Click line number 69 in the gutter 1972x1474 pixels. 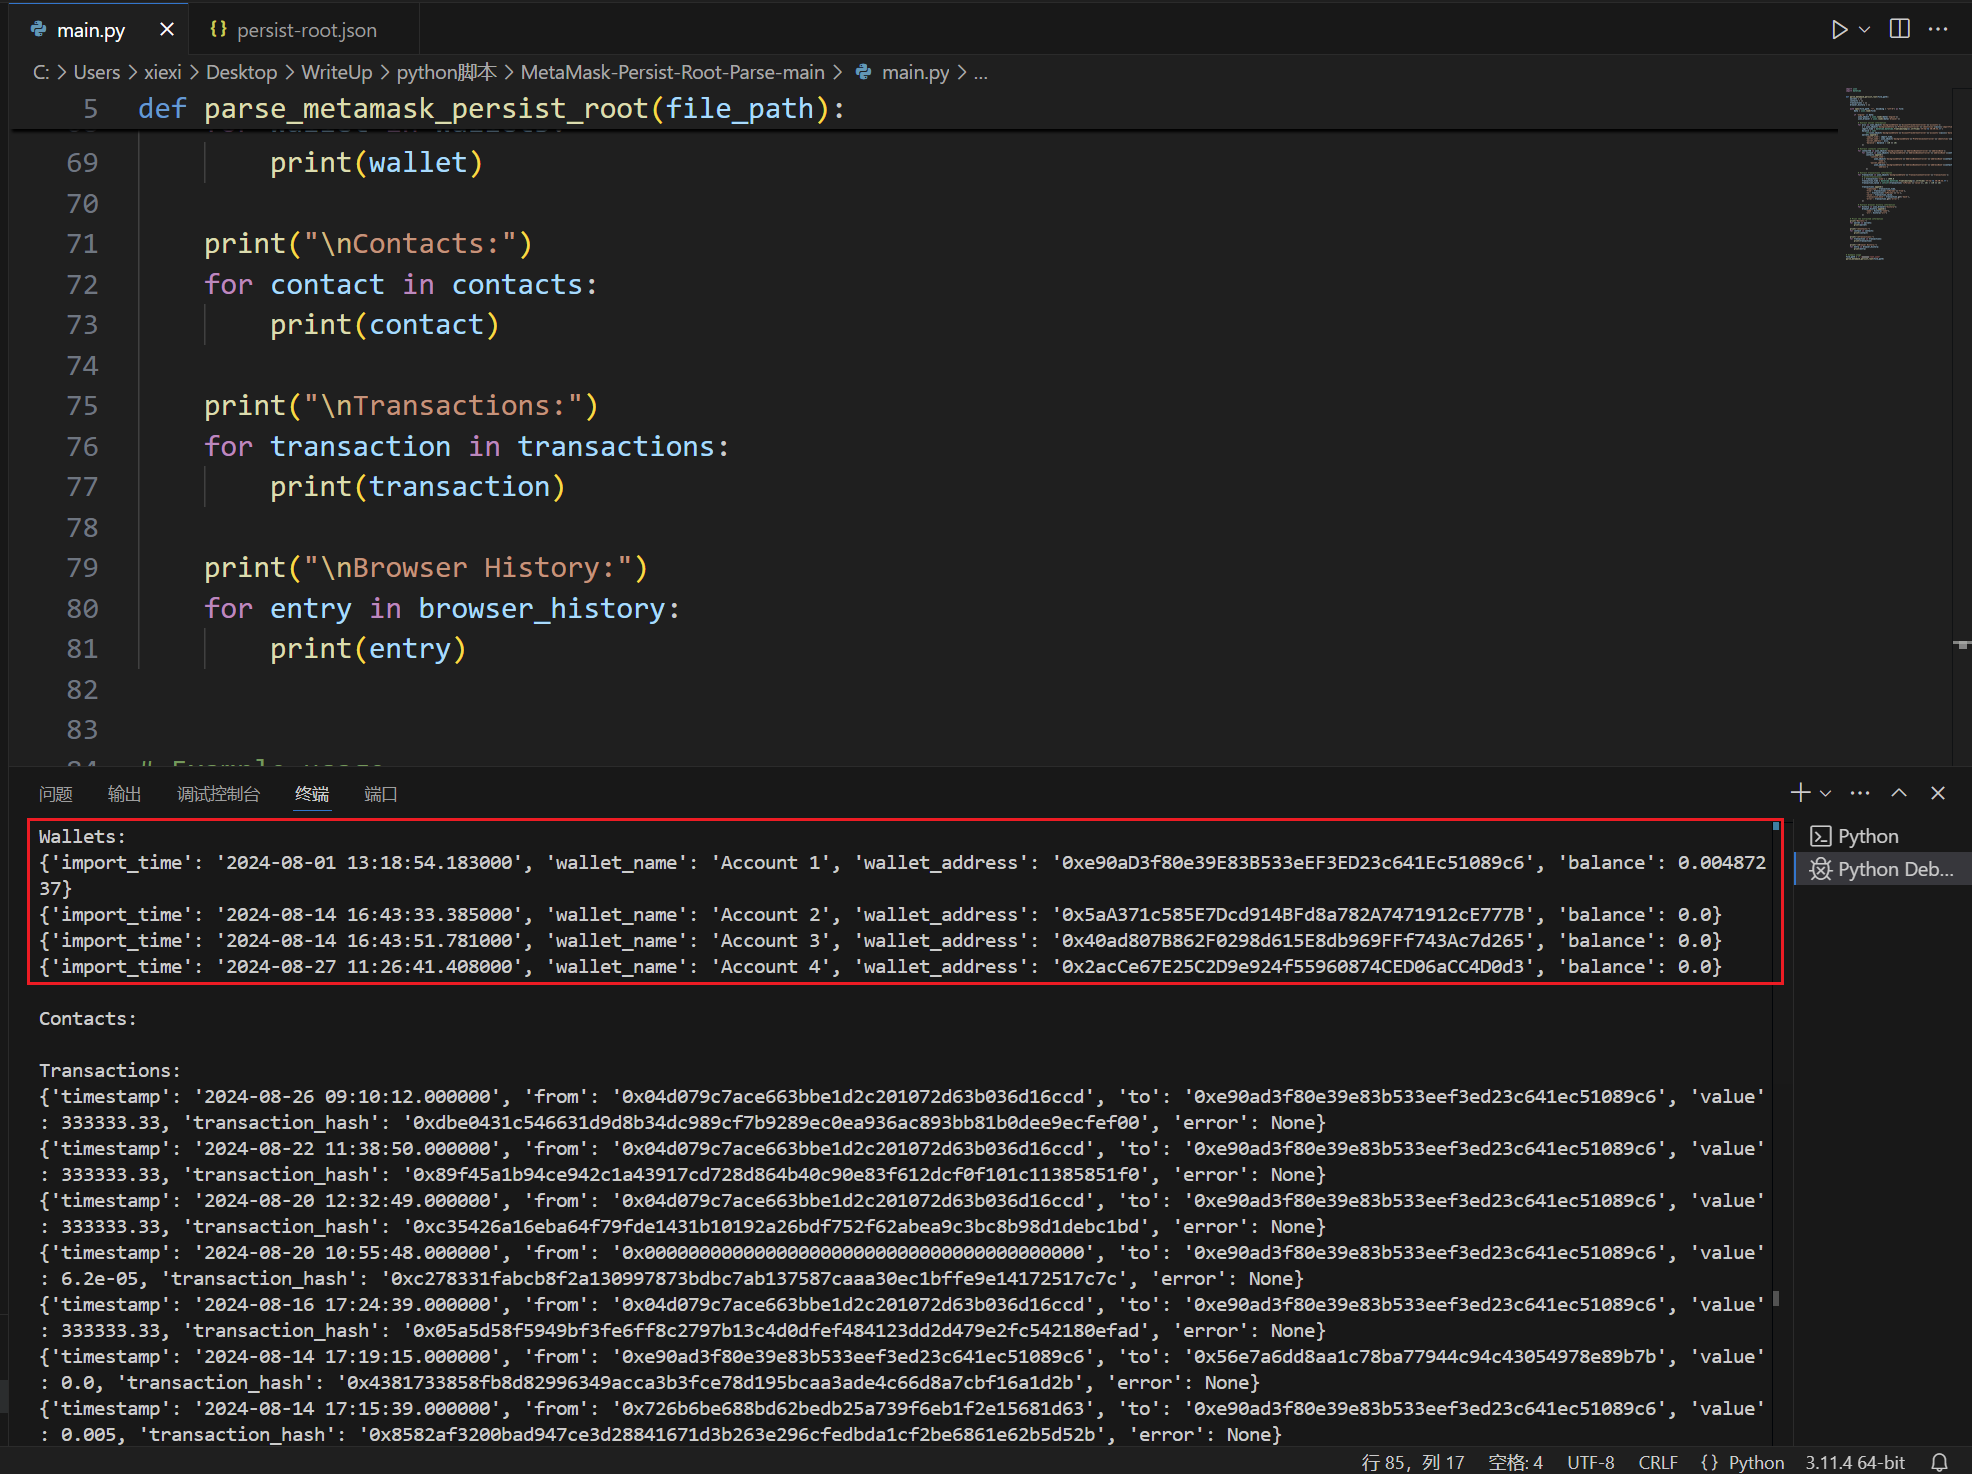82,162
